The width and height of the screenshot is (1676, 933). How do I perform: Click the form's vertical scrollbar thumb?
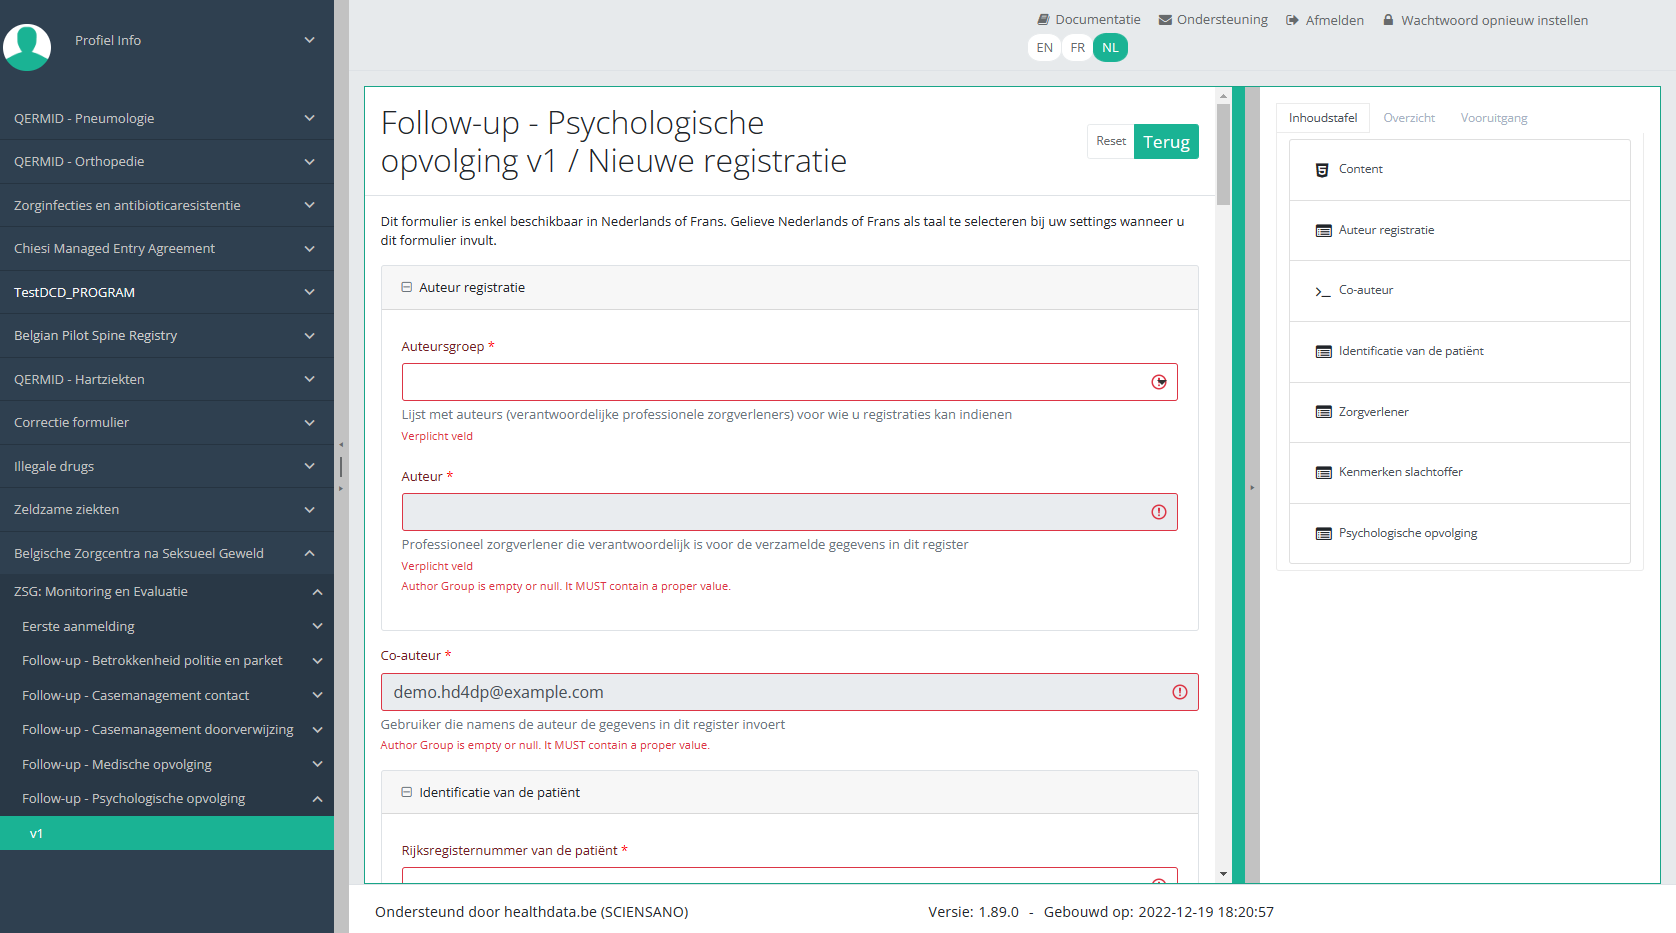pos(1223,155)
